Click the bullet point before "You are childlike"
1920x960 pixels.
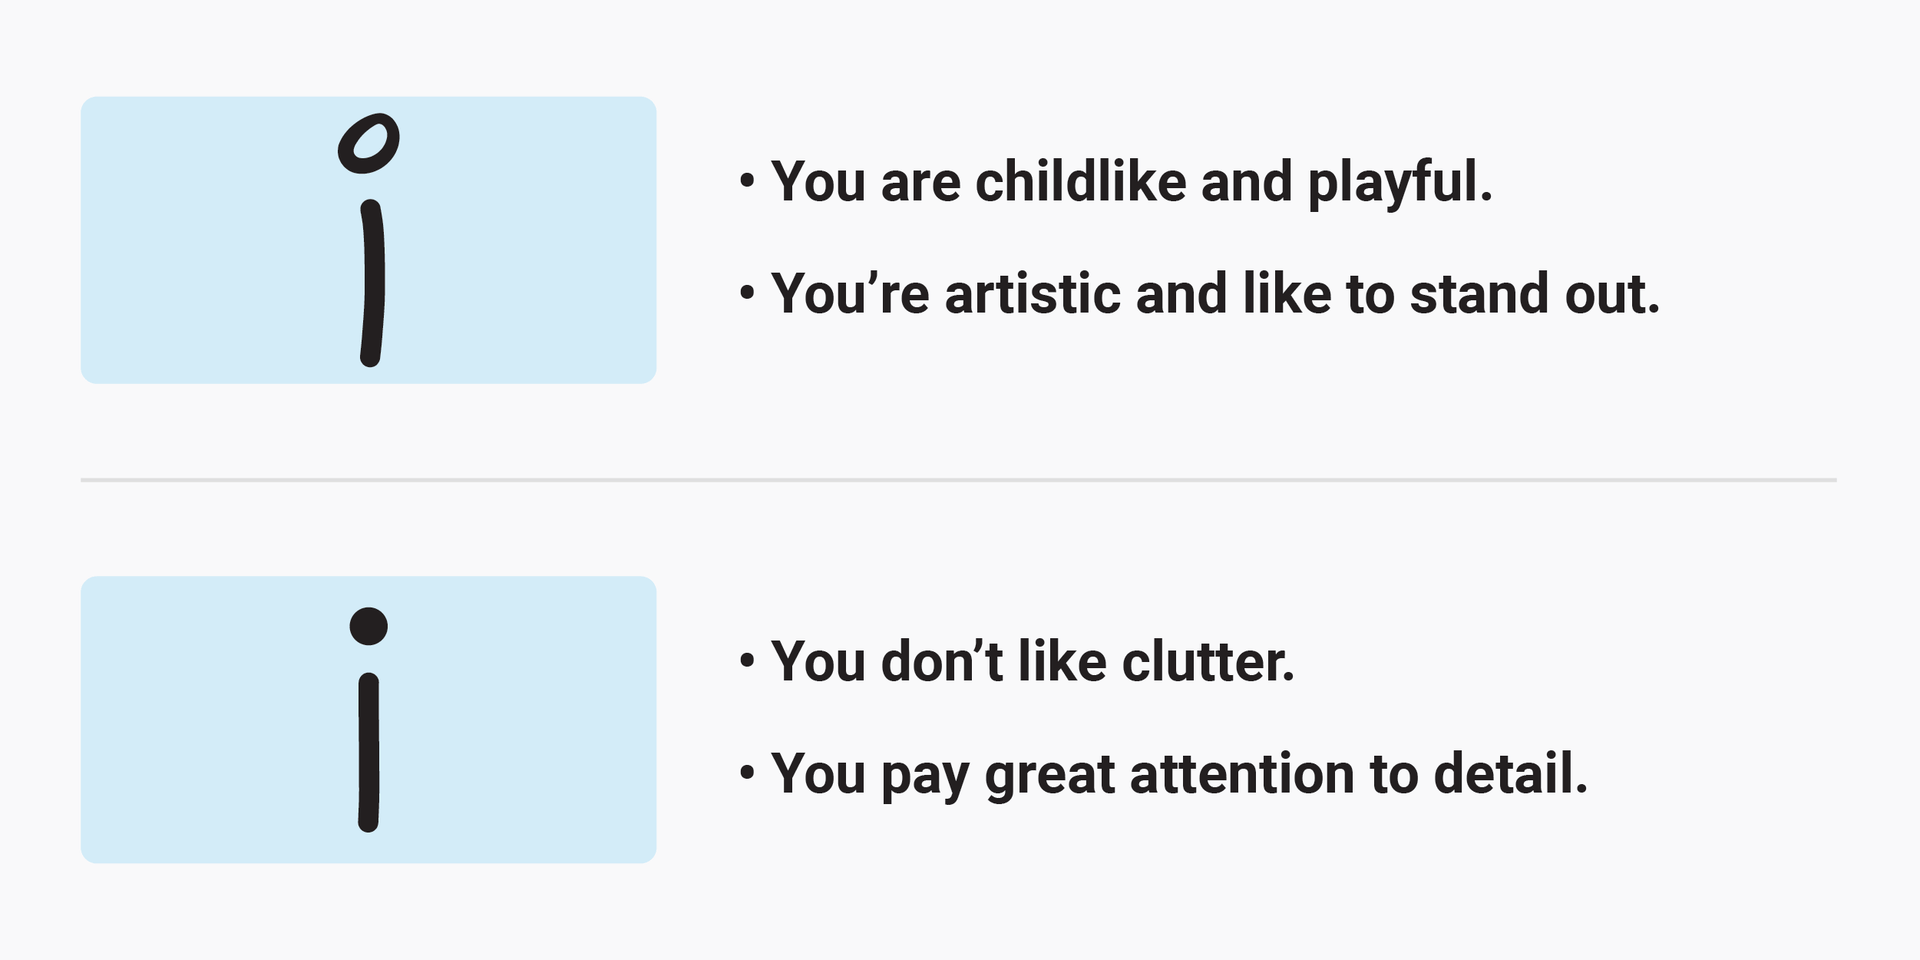point(747,182)
